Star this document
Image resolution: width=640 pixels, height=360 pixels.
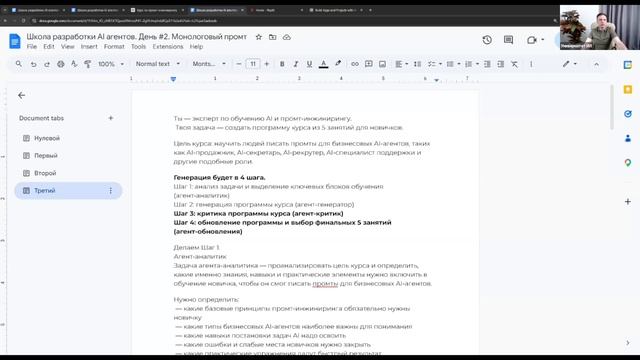[258, 37]
